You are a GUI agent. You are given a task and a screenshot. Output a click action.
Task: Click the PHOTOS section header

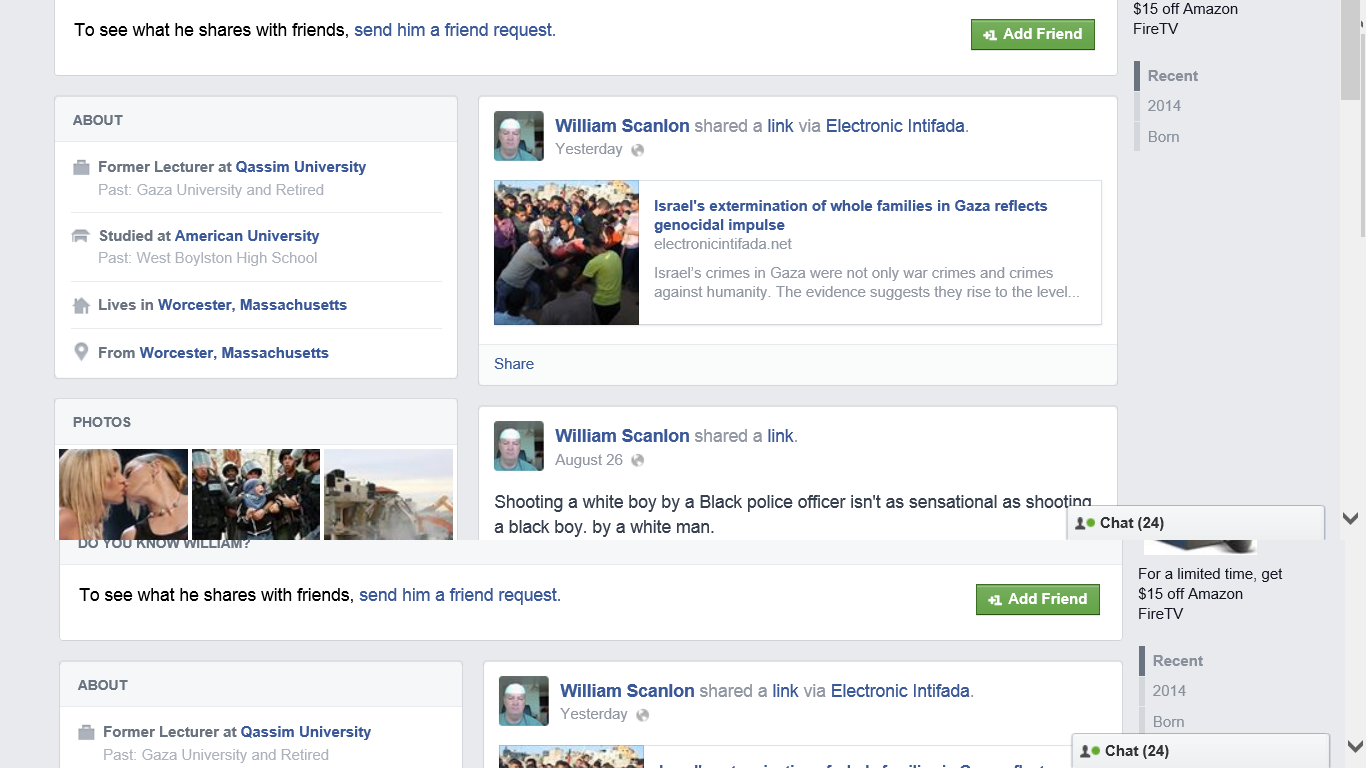click(102, 422)
